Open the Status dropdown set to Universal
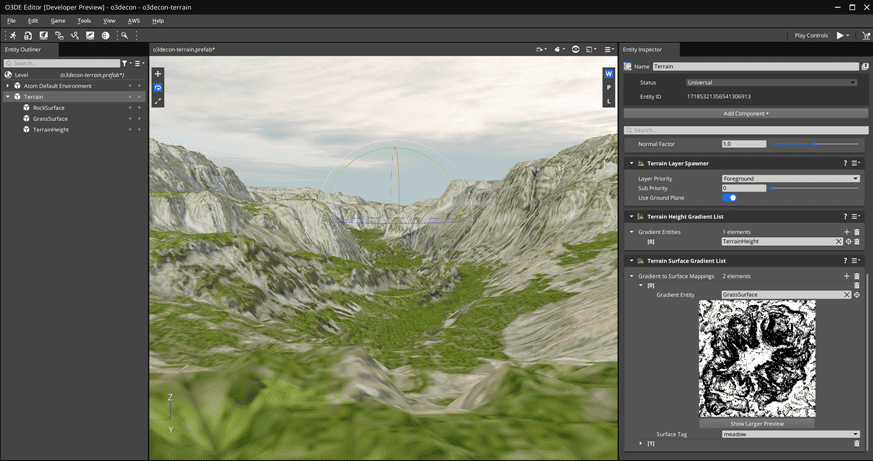 click(771, 82)
